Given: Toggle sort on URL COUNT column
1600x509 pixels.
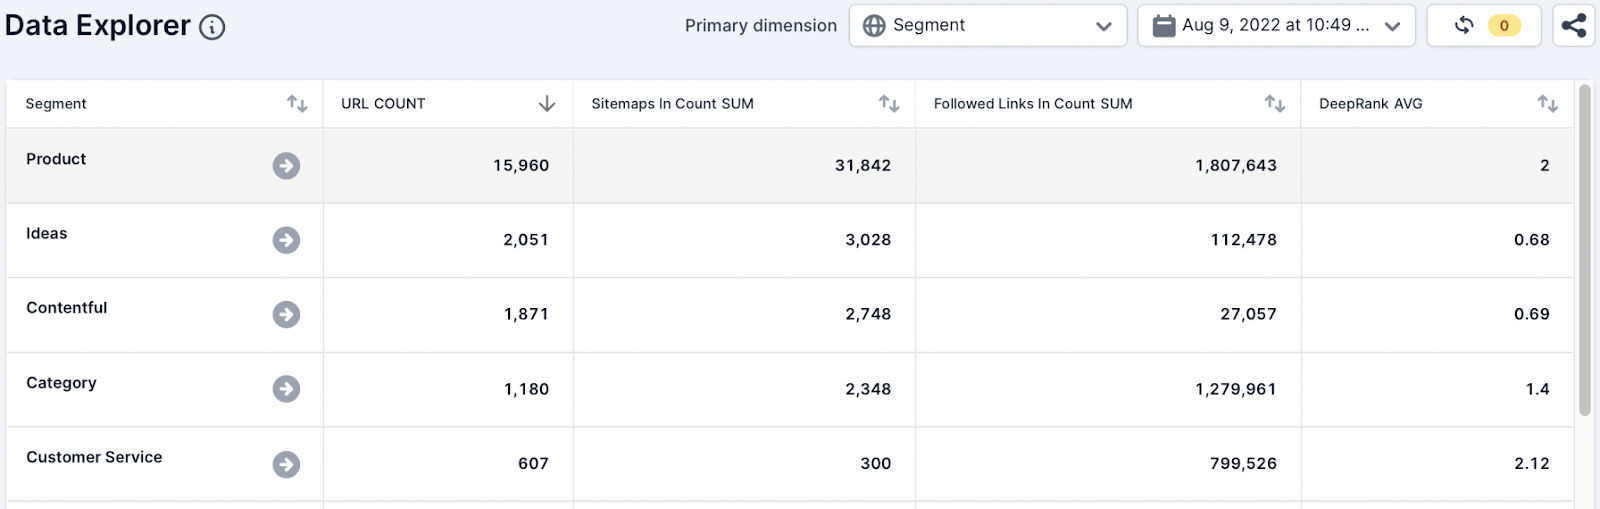Looking at the screenshot, I should (x=546, y=104).
